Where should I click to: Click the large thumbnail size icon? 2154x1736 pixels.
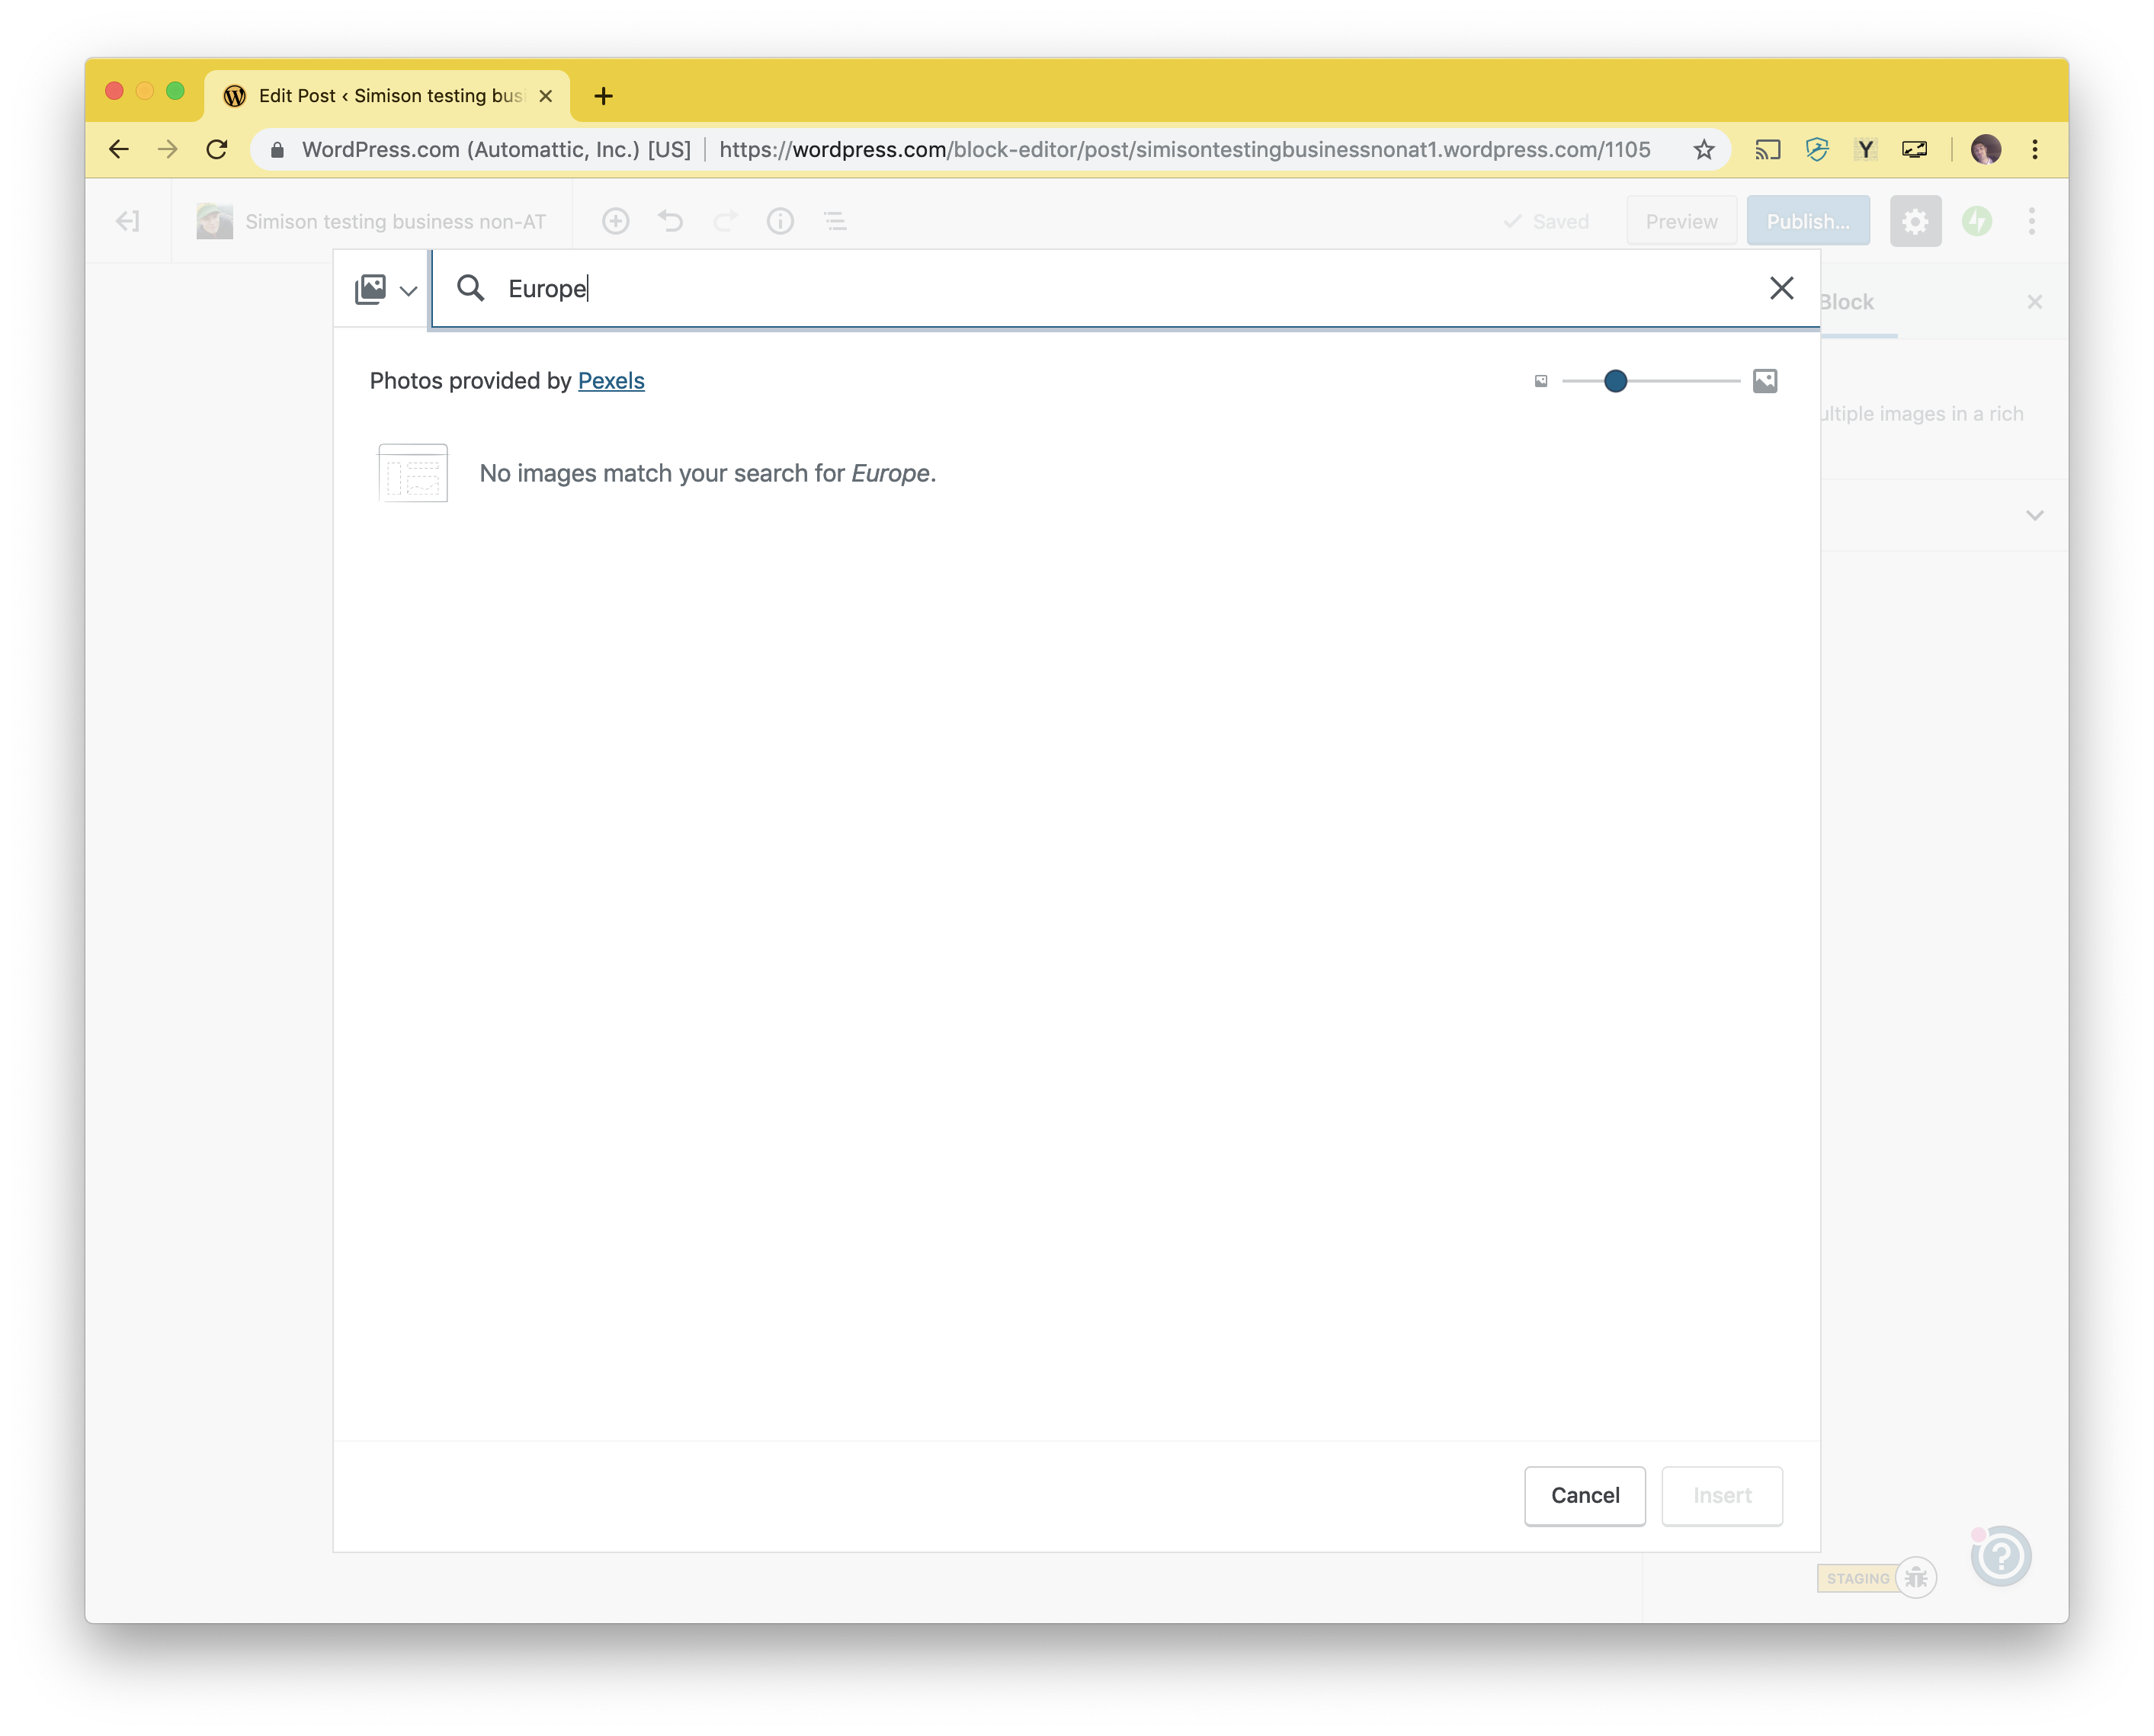[1765, 381]
